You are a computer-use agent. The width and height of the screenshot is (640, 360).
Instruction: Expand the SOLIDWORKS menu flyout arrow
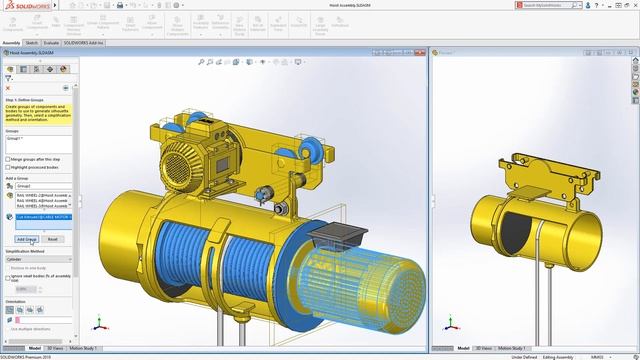(55, 5)
